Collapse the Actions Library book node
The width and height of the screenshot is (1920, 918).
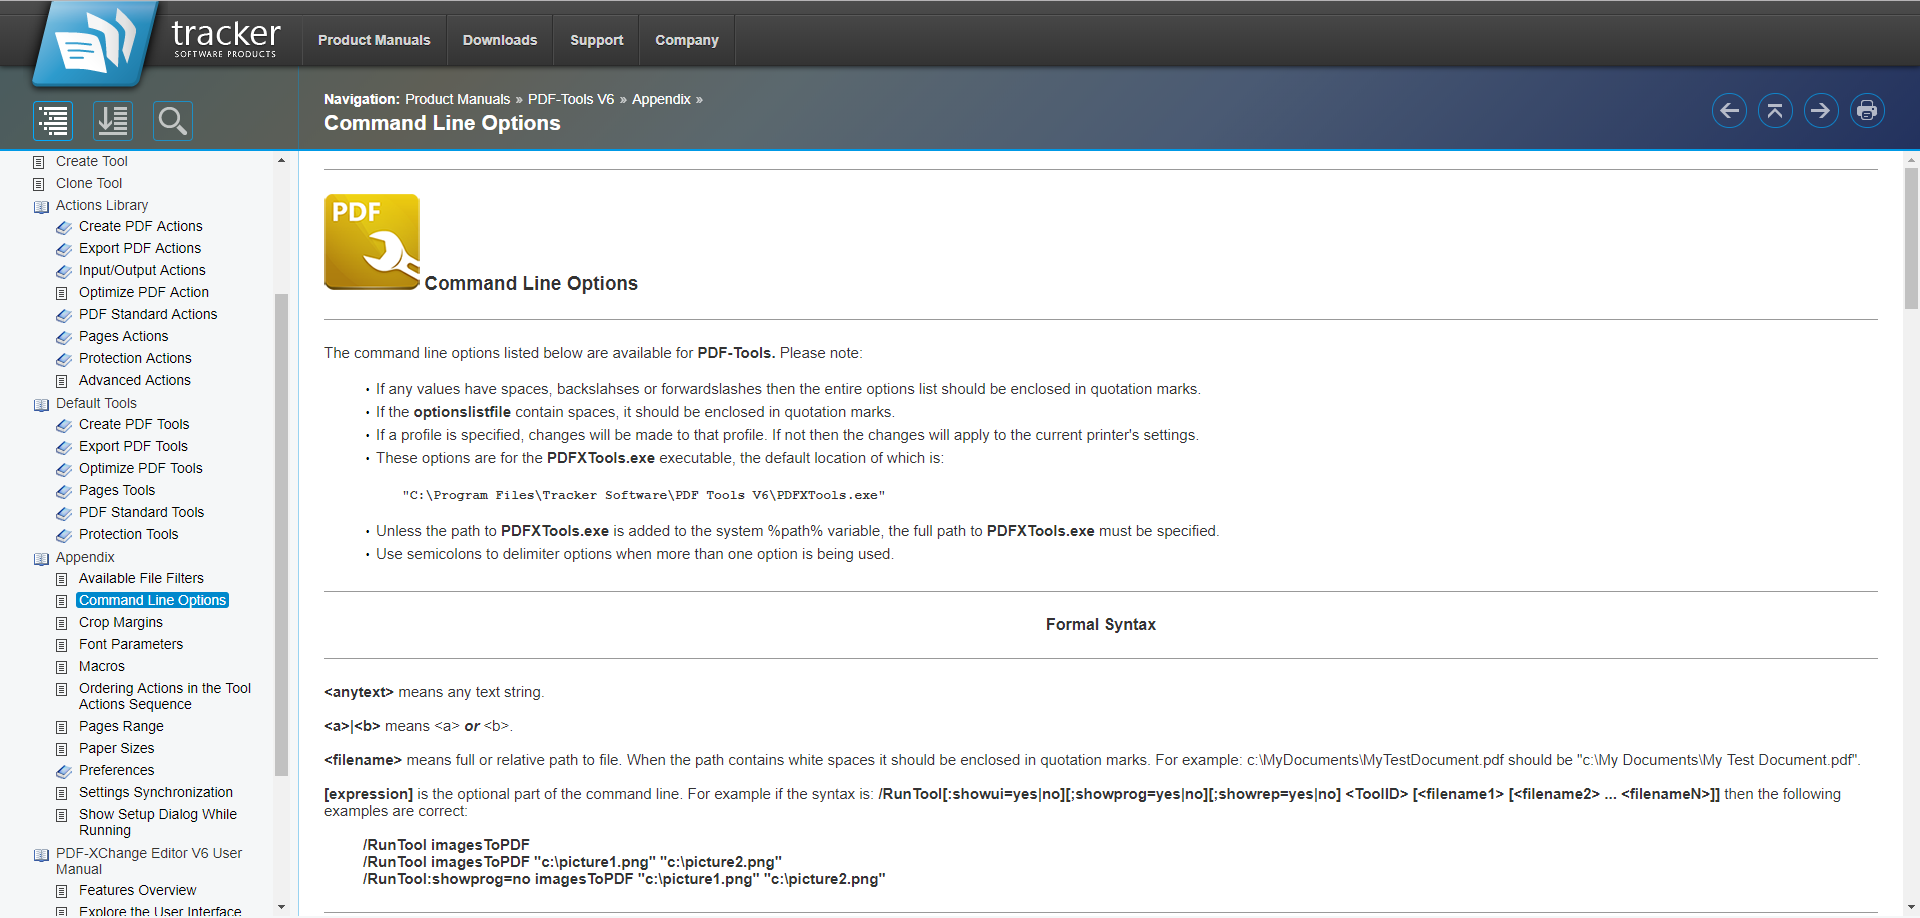(41, 206)
